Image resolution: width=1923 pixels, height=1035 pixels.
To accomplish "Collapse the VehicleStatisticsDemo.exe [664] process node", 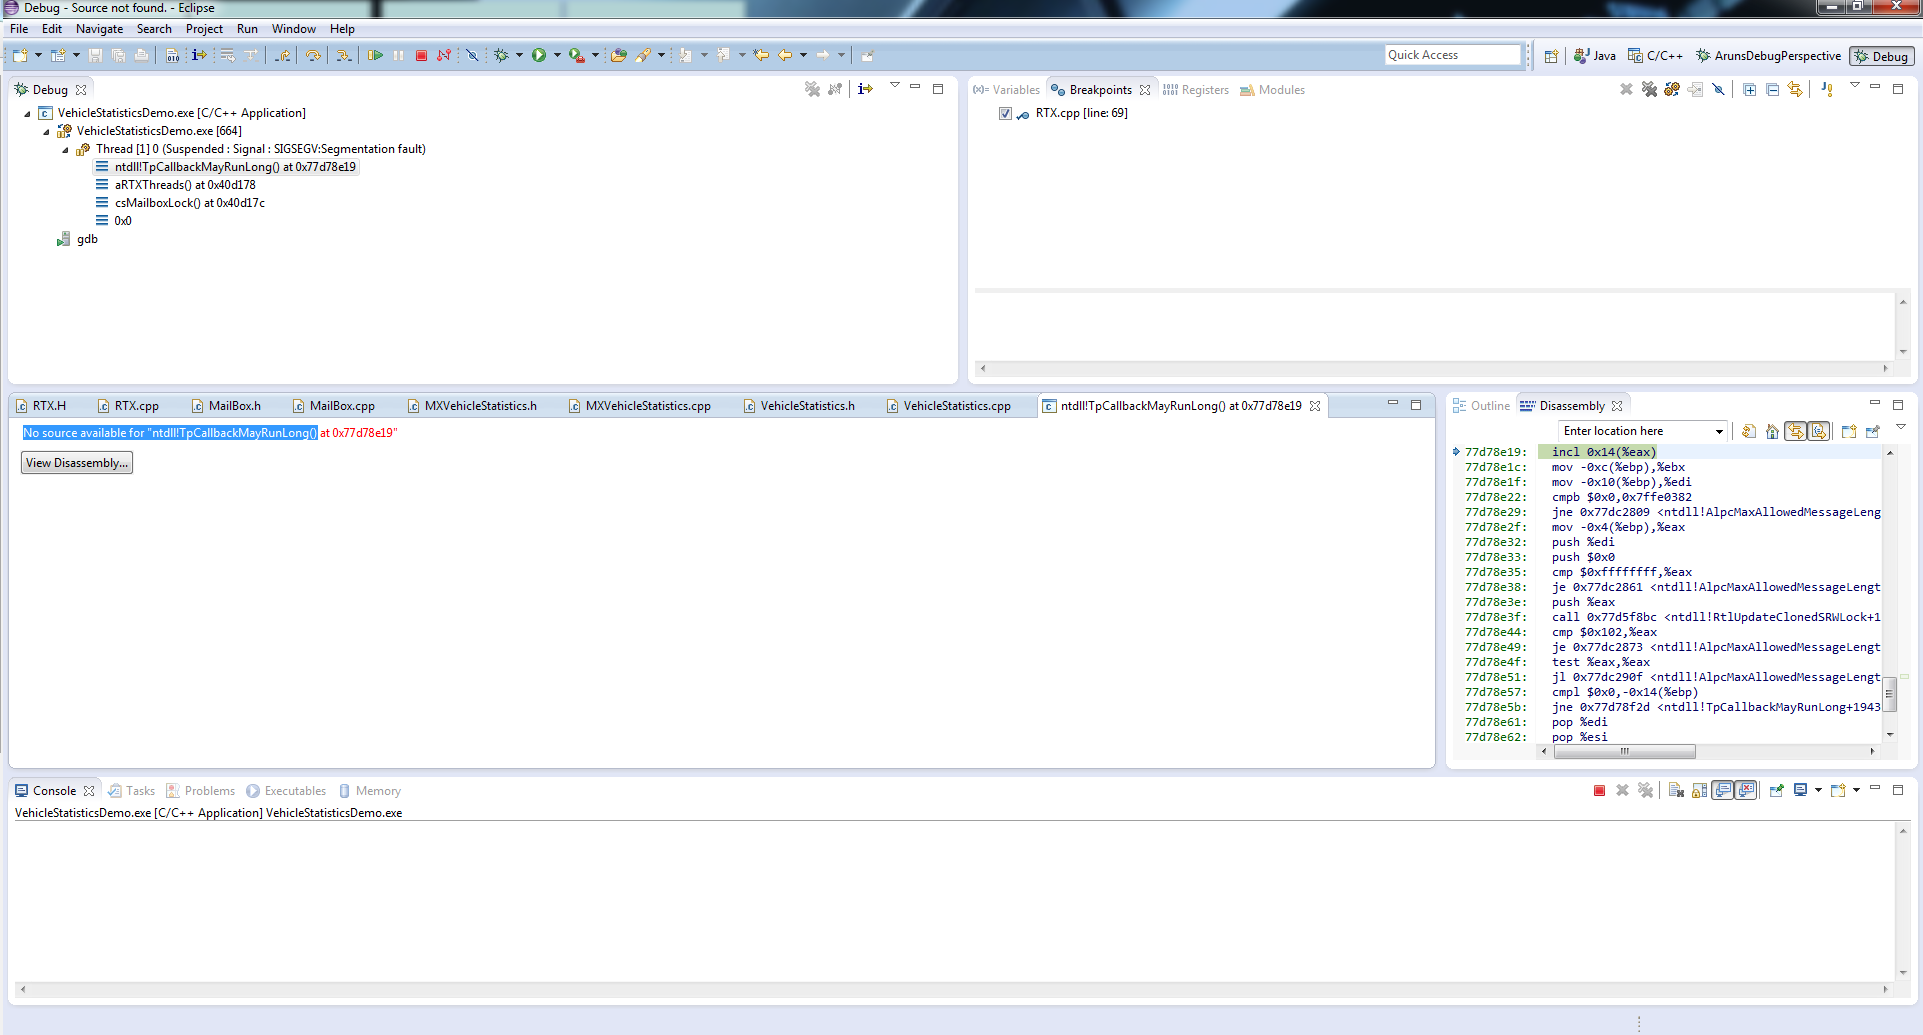I will coord(46,132).
